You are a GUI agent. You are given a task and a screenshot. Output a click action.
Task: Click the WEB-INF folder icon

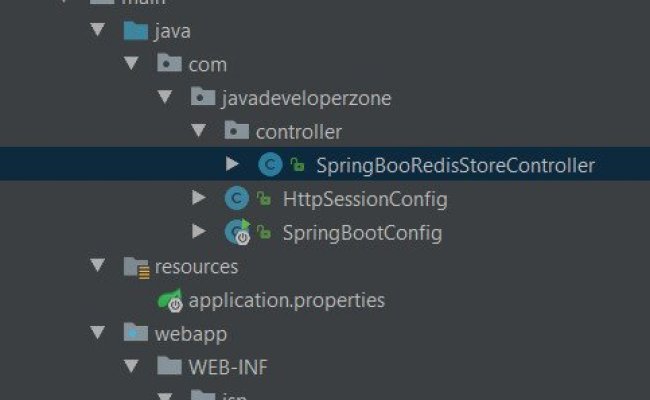click(x=169, y=366)
